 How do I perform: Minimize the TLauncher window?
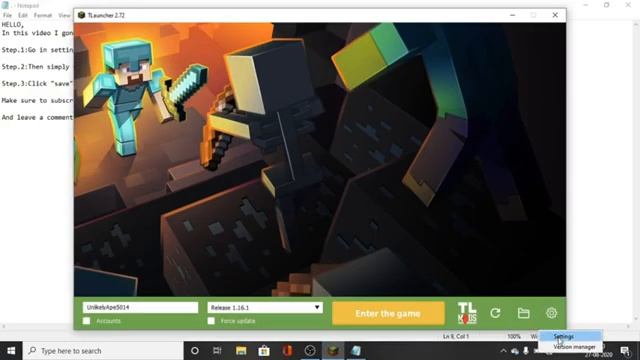(513, 15)
